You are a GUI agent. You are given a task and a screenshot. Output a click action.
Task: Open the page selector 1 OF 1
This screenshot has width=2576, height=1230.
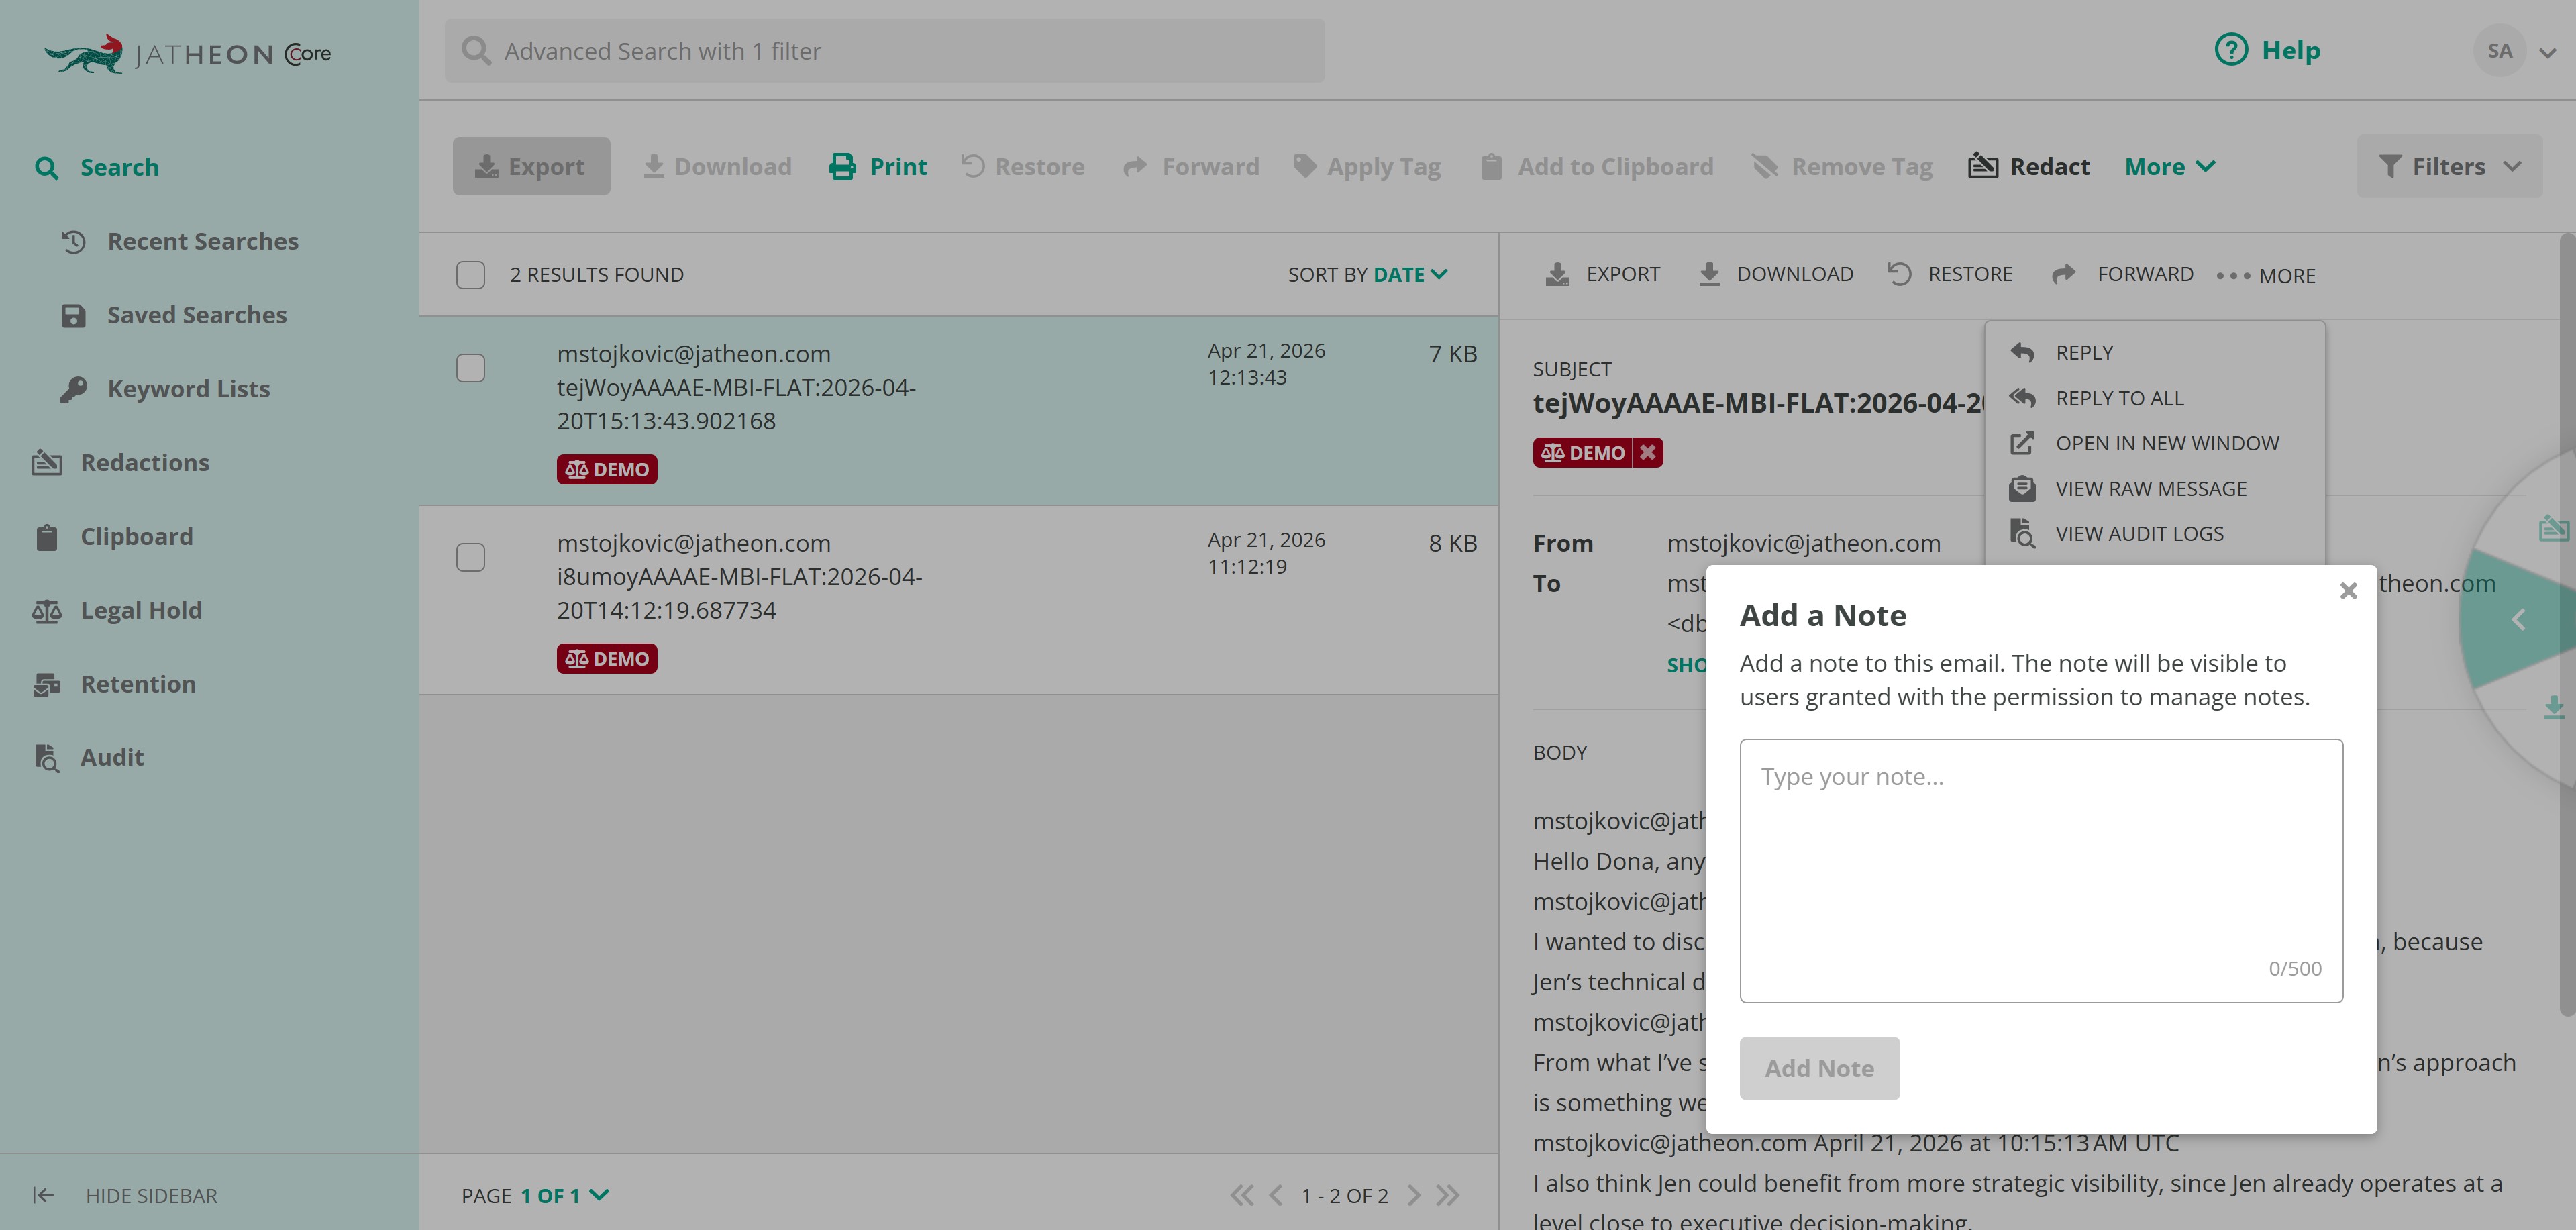[564, 1195]
